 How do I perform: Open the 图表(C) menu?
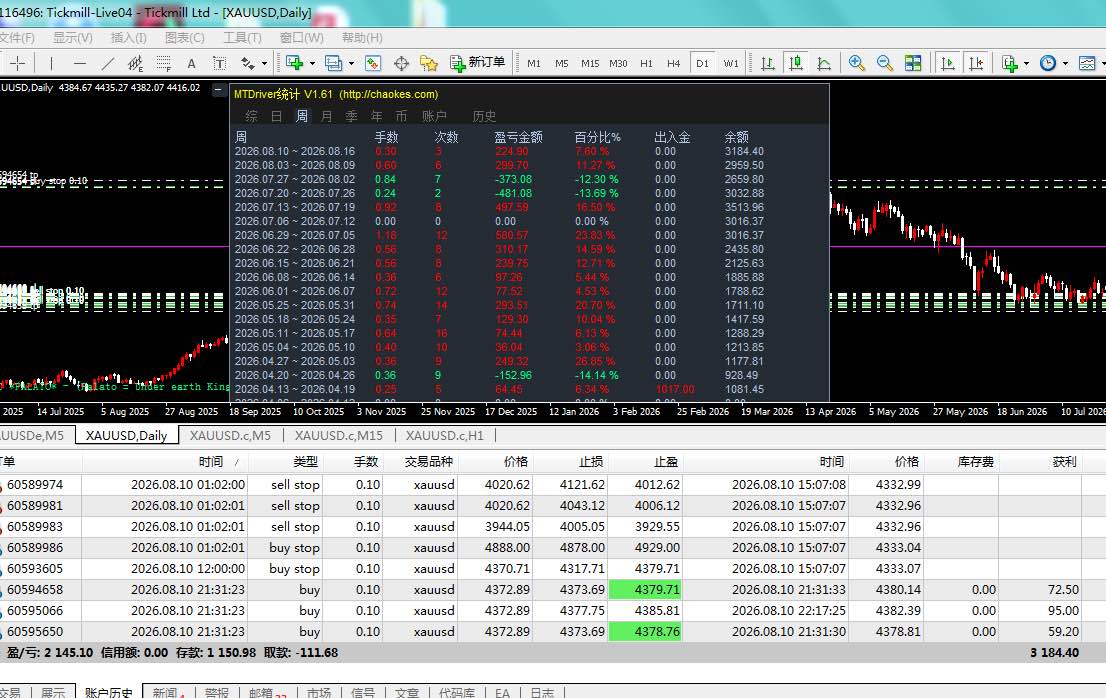tap(184, 37)
